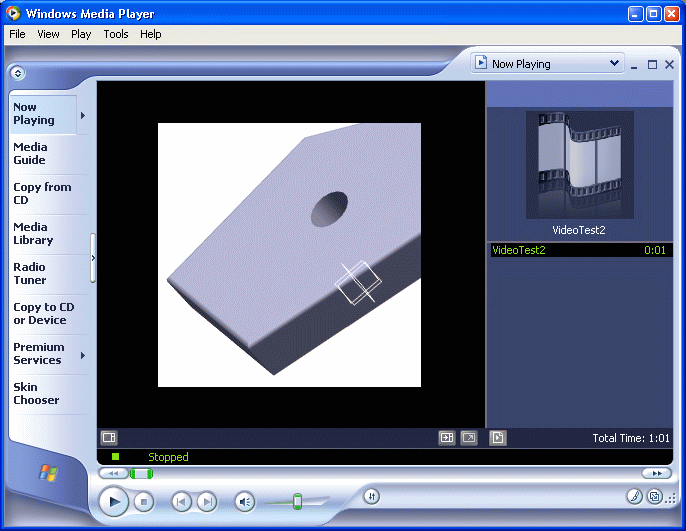Adjust the volume slider knob
The height and width of the screenshot is (531, 686).
tap(298, 501)
